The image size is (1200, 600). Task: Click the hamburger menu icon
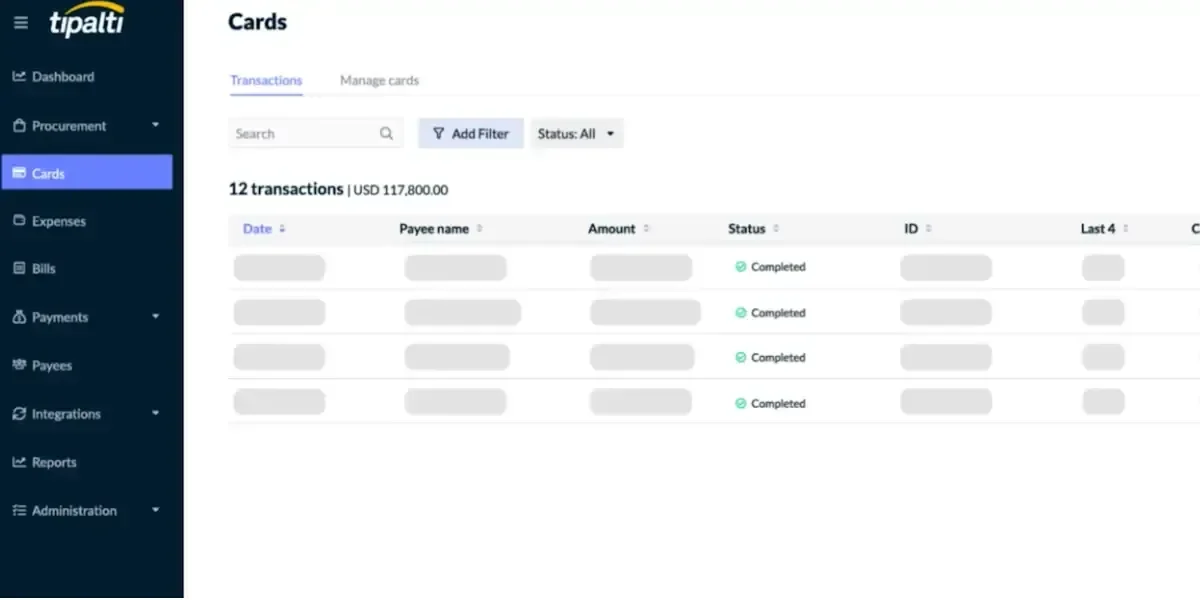[x=20, y=22]
